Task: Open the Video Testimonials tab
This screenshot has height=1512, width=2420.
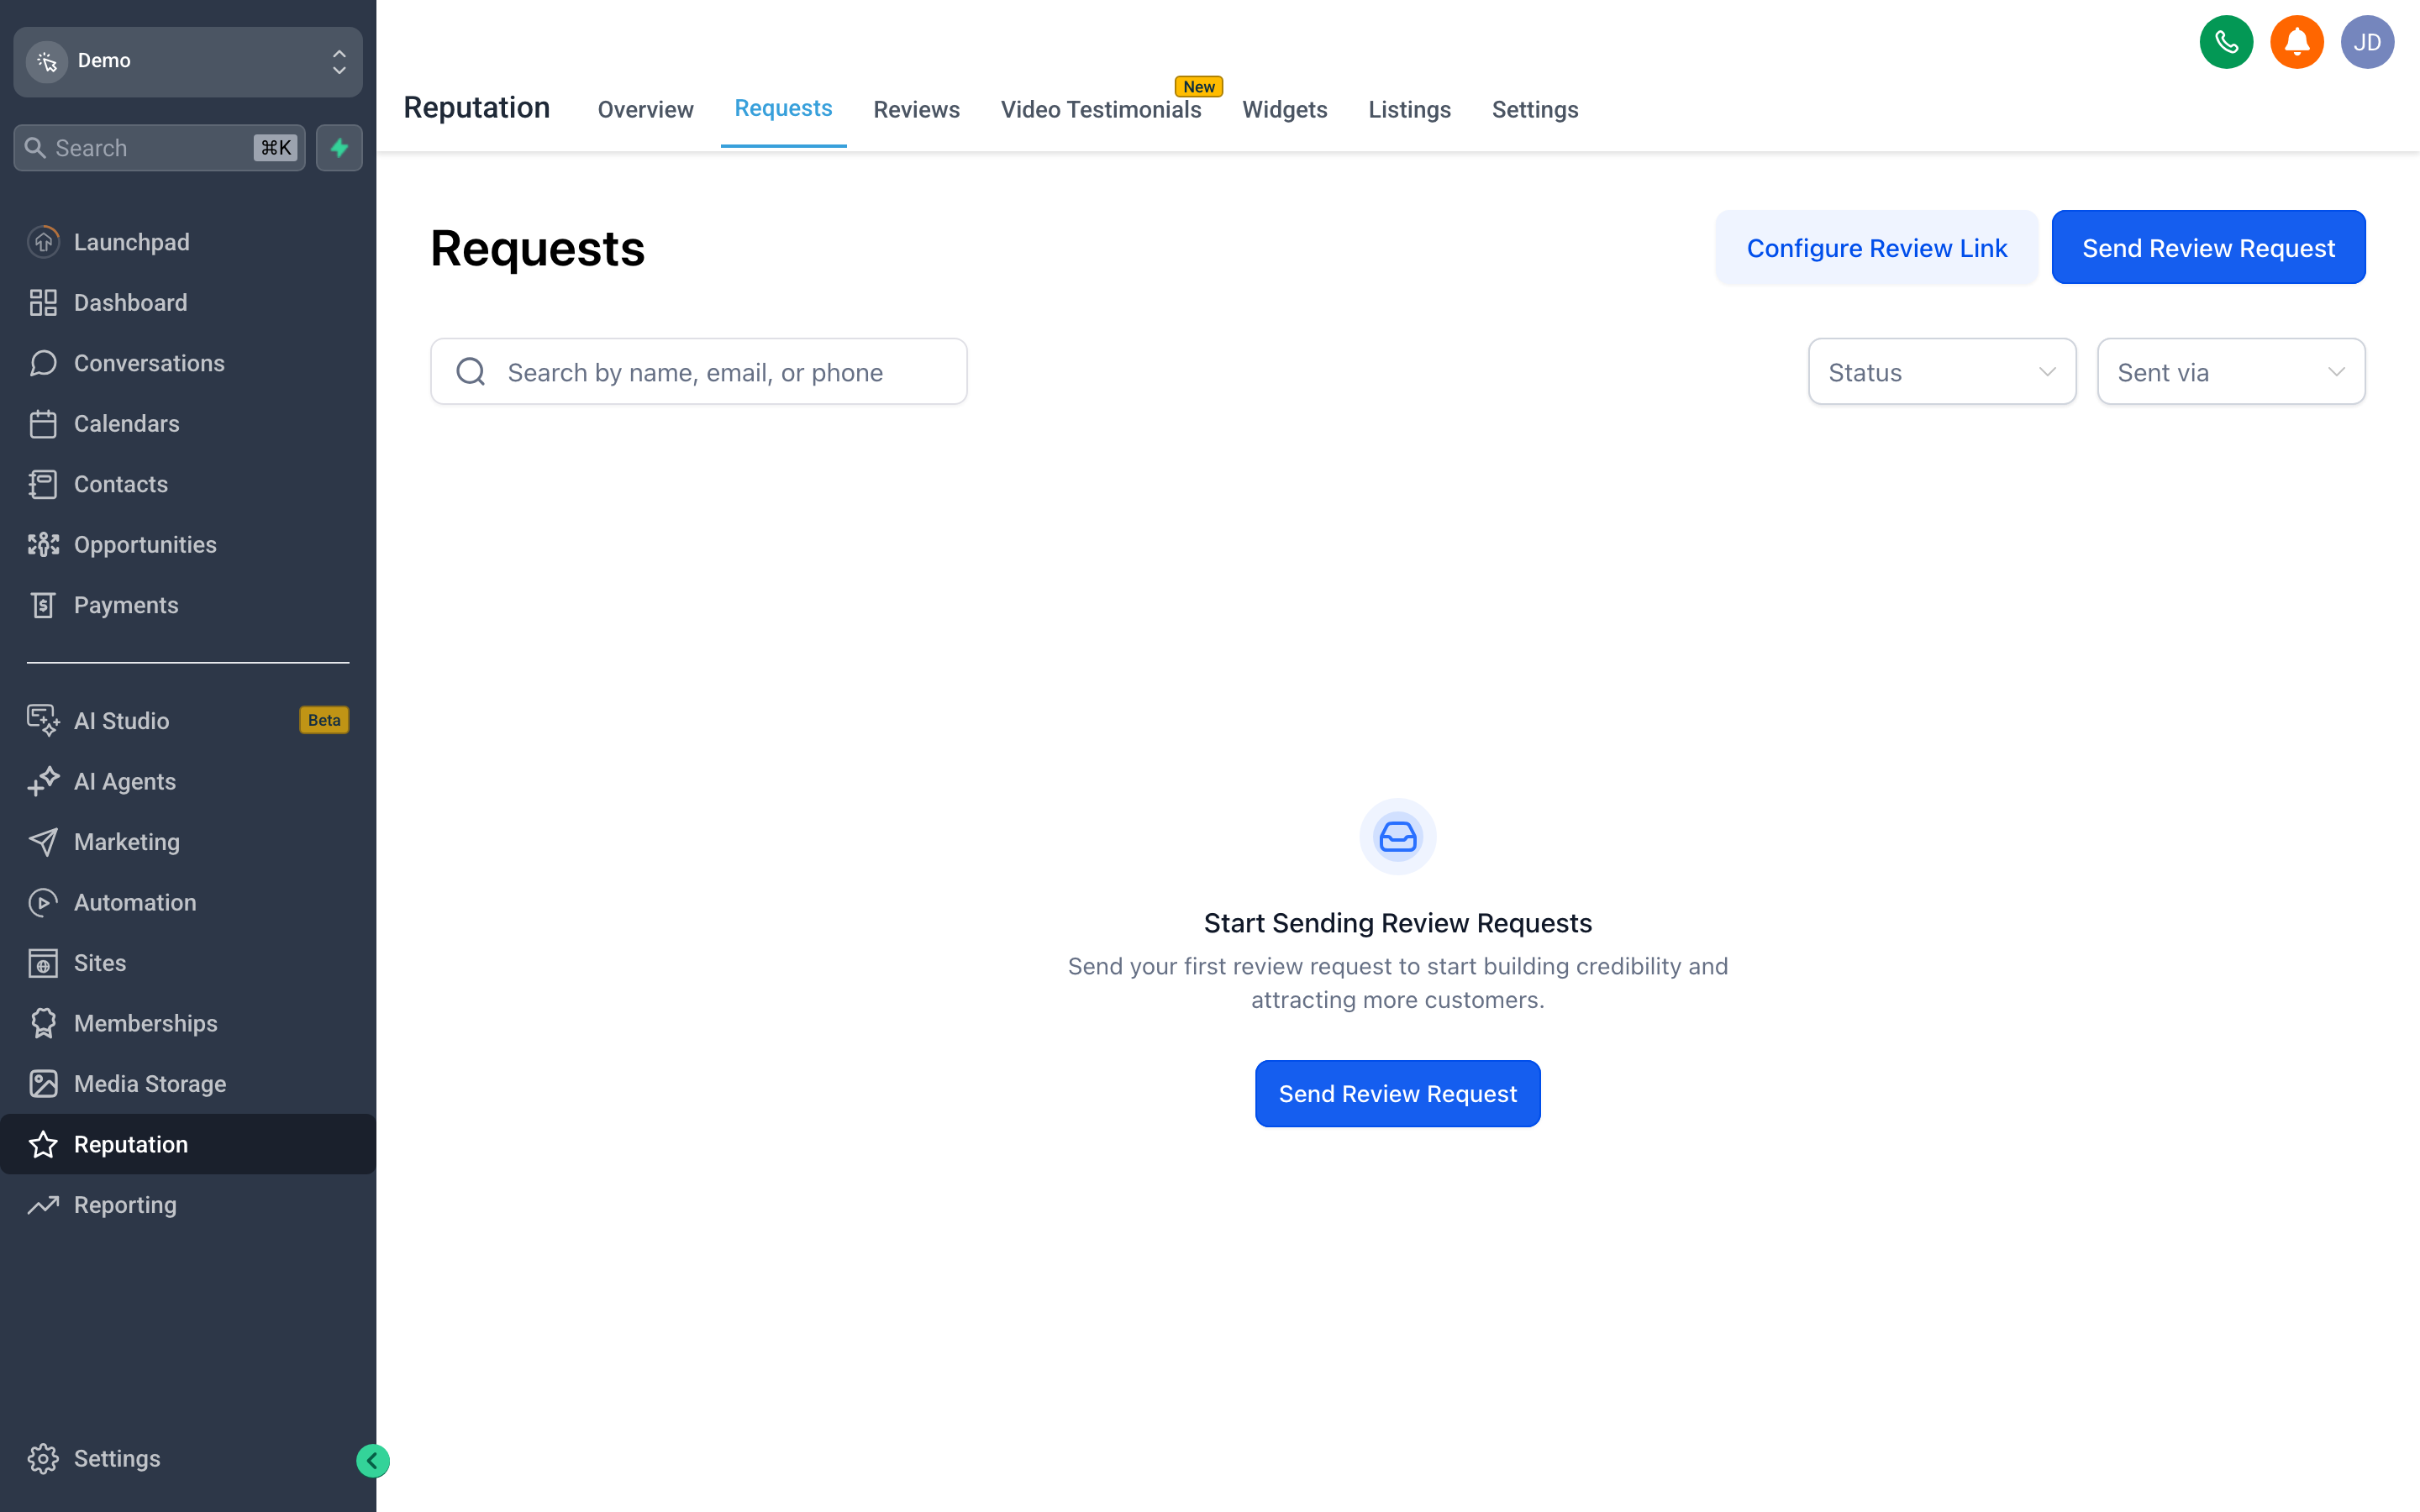Action: pyautogui.click(x=1101, y=109)
